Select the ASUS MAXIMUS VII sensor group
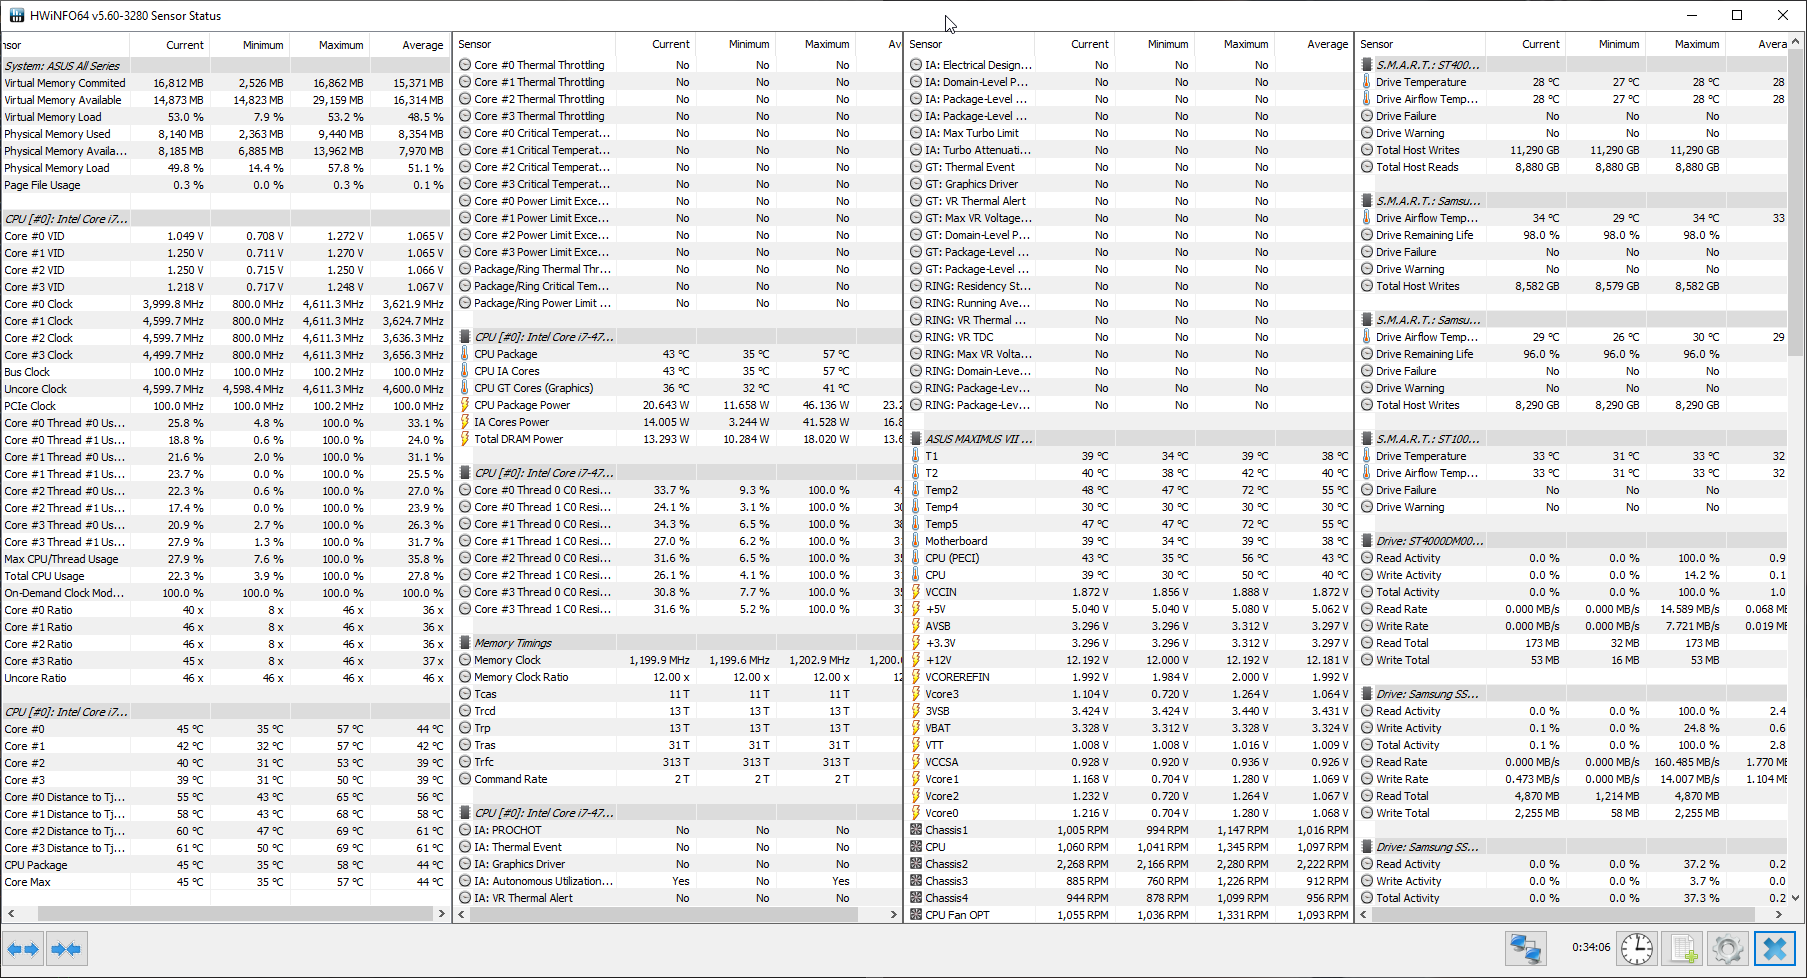The width and height of the screenshot is (1807, 978). 978,439
